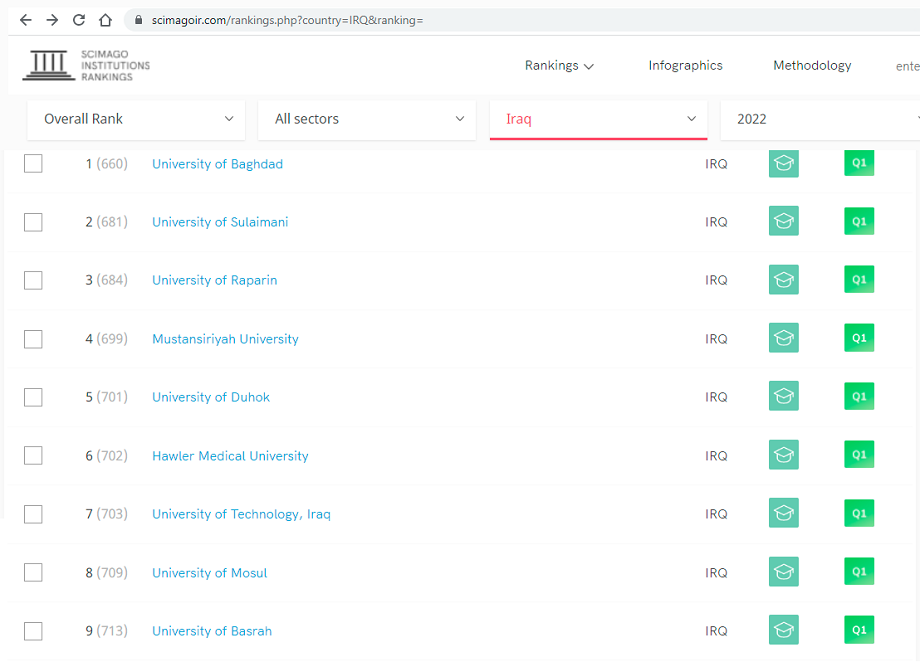Tick the University of Technology, Iraq checkbox
Screen dimensions: 920x662
33,514
